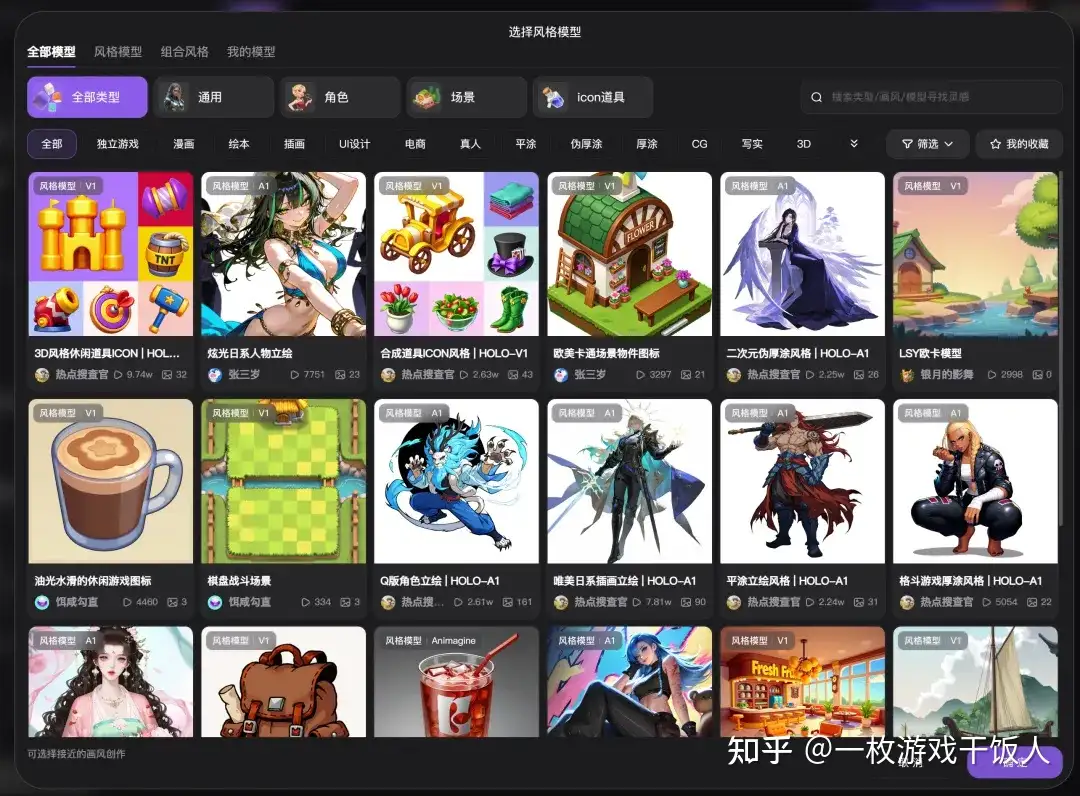
Task: Open 平涂立绘风格 model thumbnail
Action: 802,481
